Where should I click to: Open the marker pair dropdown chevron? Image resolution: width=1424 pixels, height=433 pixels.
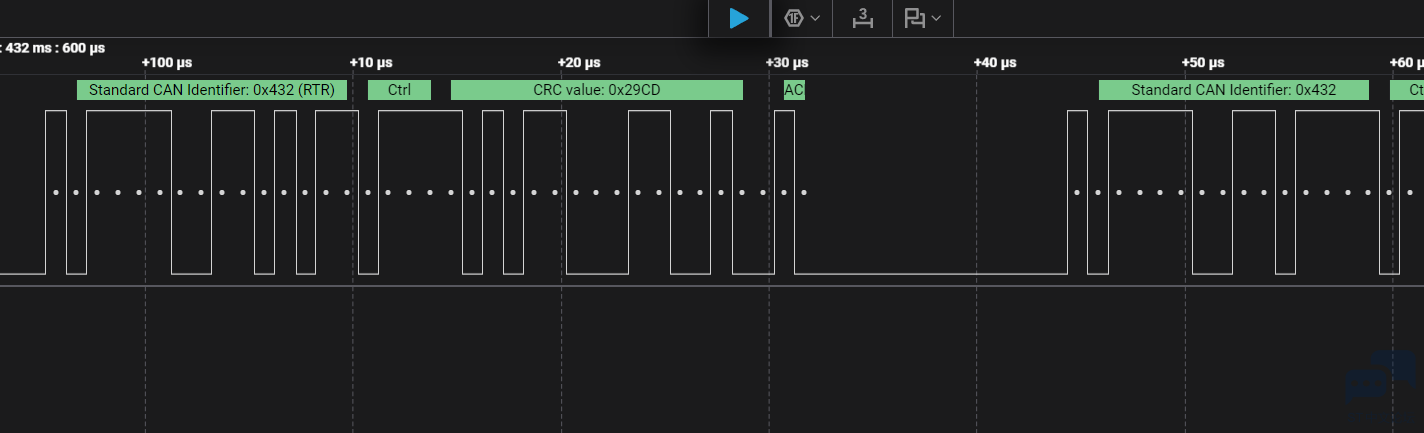point(936,18)
